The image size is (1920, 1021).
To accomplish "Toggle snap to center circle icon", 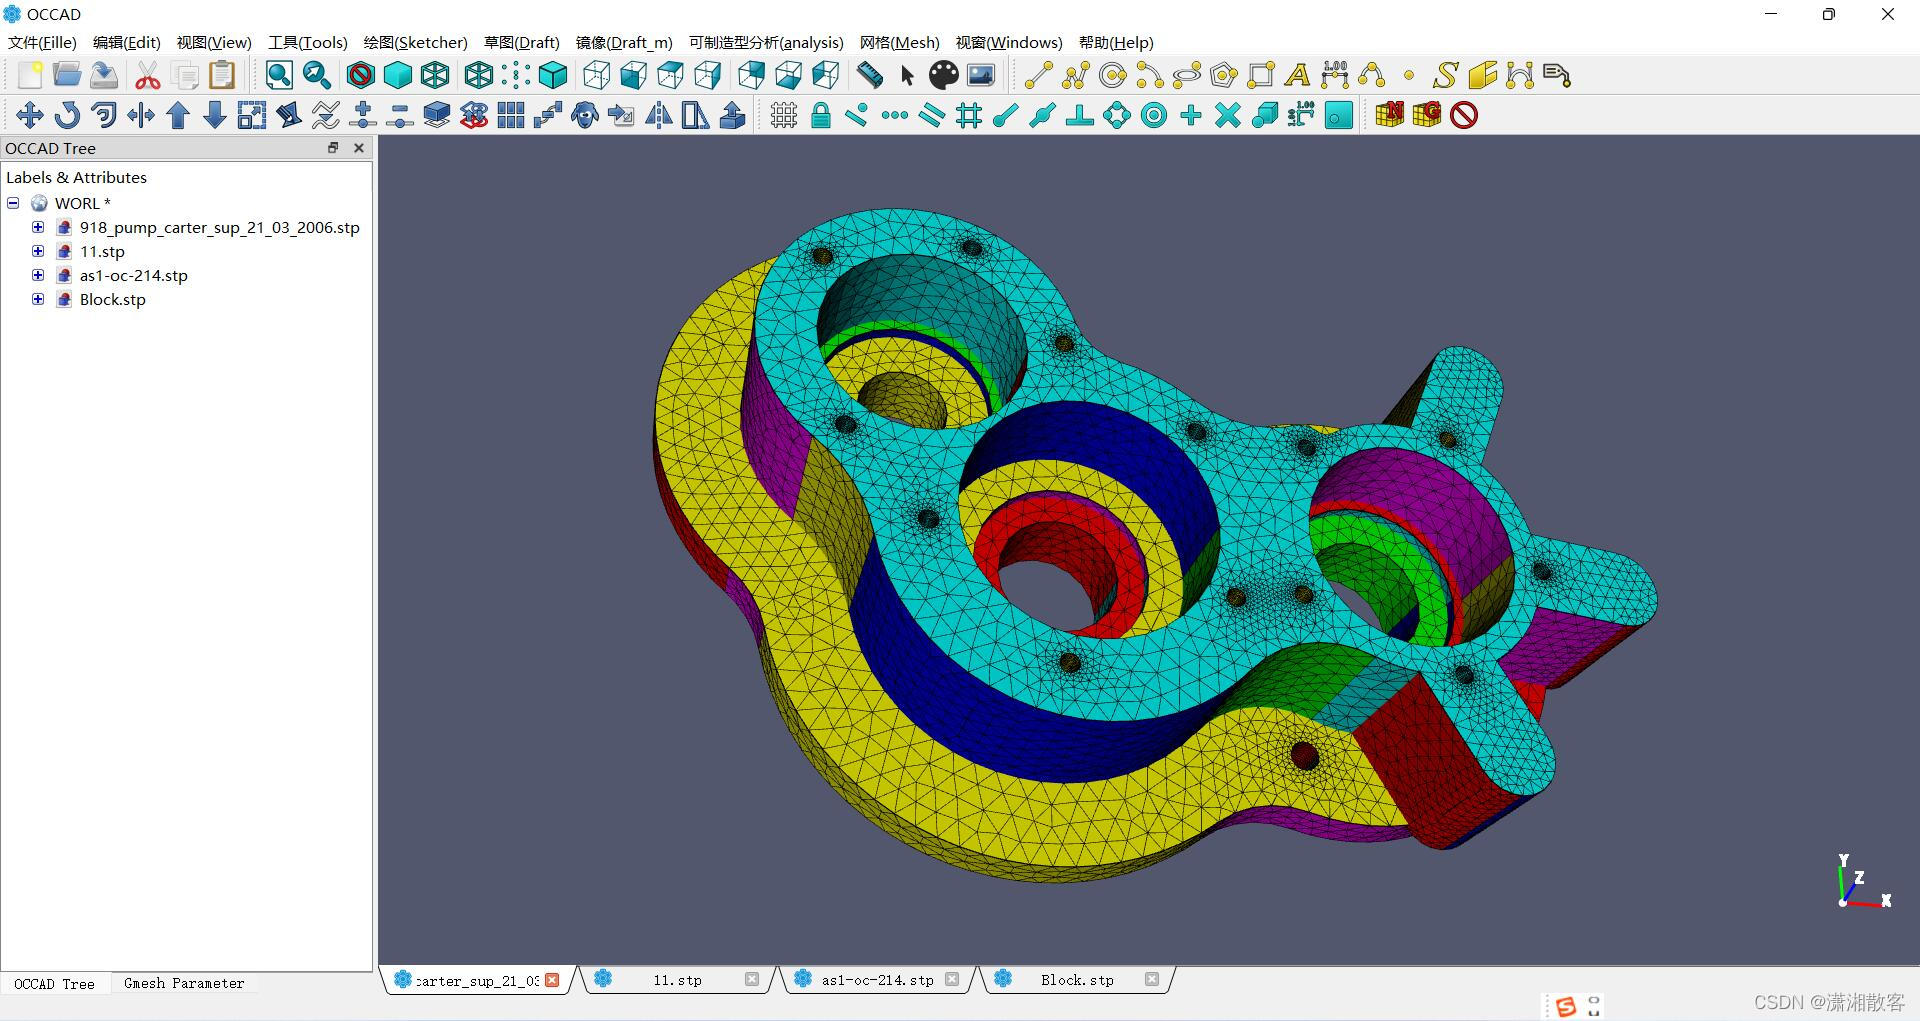I will pyautogui.click(x=1153, y=116).
